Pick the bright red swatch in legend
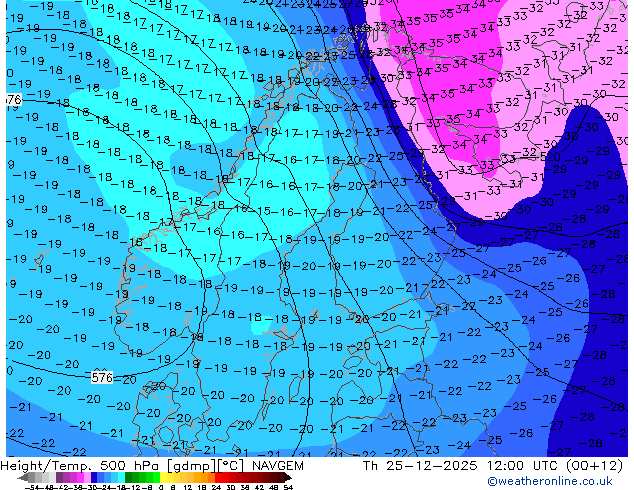Screen dimensions: 634x490 pyautogui.click(x=218, y=477)
